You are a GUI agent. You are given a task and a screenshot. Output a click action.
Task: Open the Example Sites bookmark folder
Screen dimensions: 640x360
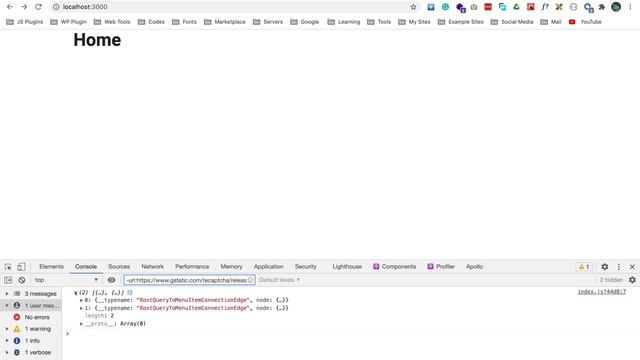tap(460, 22)
